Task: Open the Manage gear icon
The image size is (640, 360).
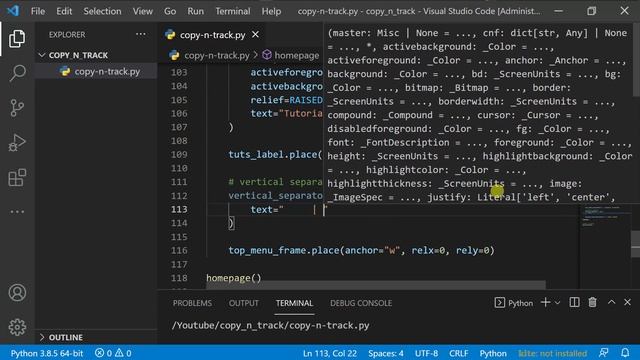Action: pos(17,327)
